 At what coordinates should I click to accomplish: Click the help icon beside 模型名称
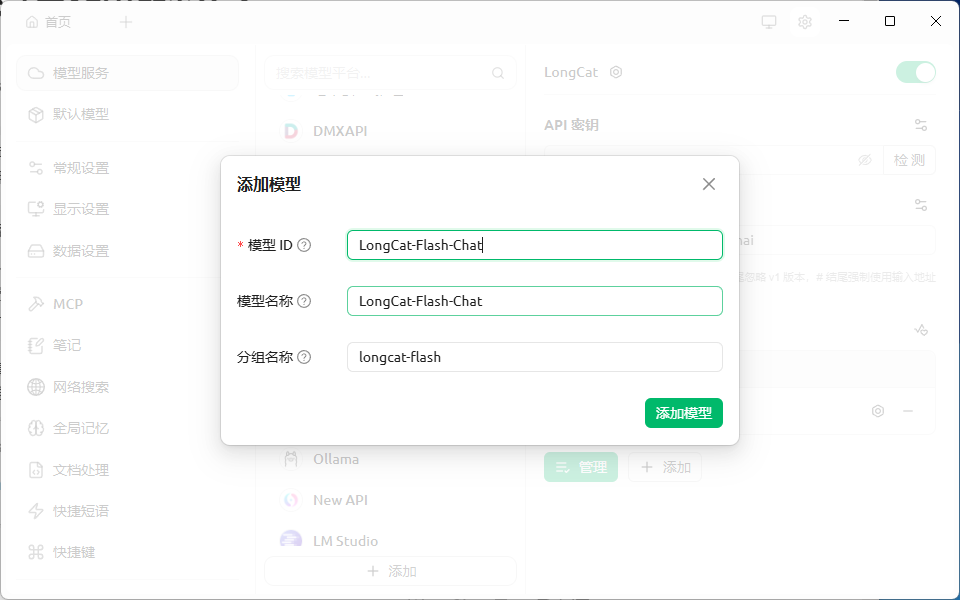click(x=304, y=301)
